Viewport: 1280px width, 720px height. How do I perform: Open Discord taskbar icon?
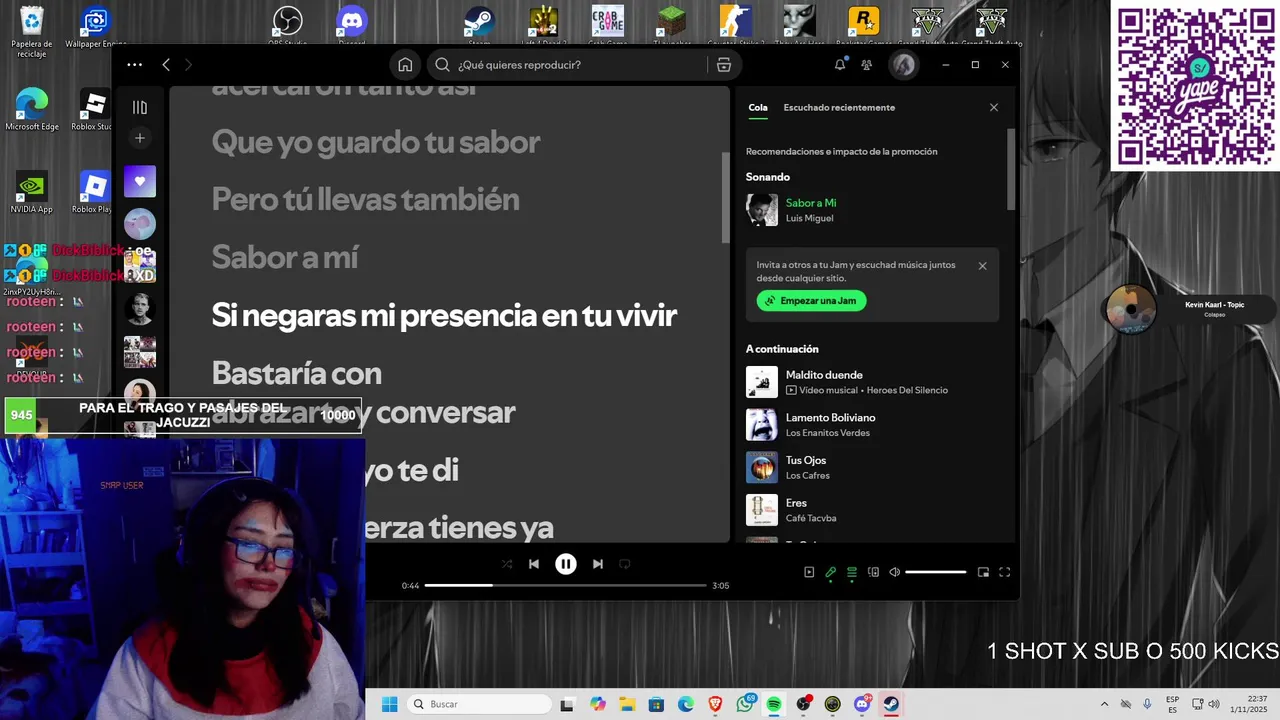(862, 704)
